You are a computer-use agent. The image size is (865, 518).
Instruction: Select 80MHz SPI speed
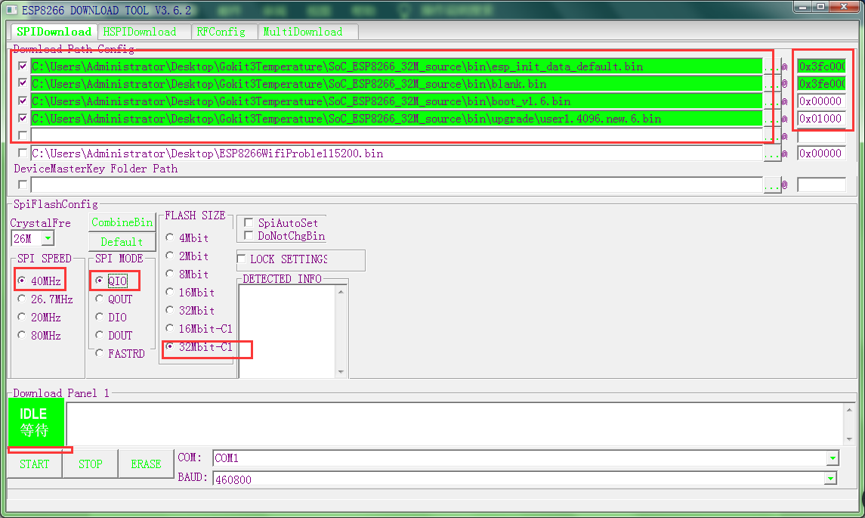click(40, 335)
